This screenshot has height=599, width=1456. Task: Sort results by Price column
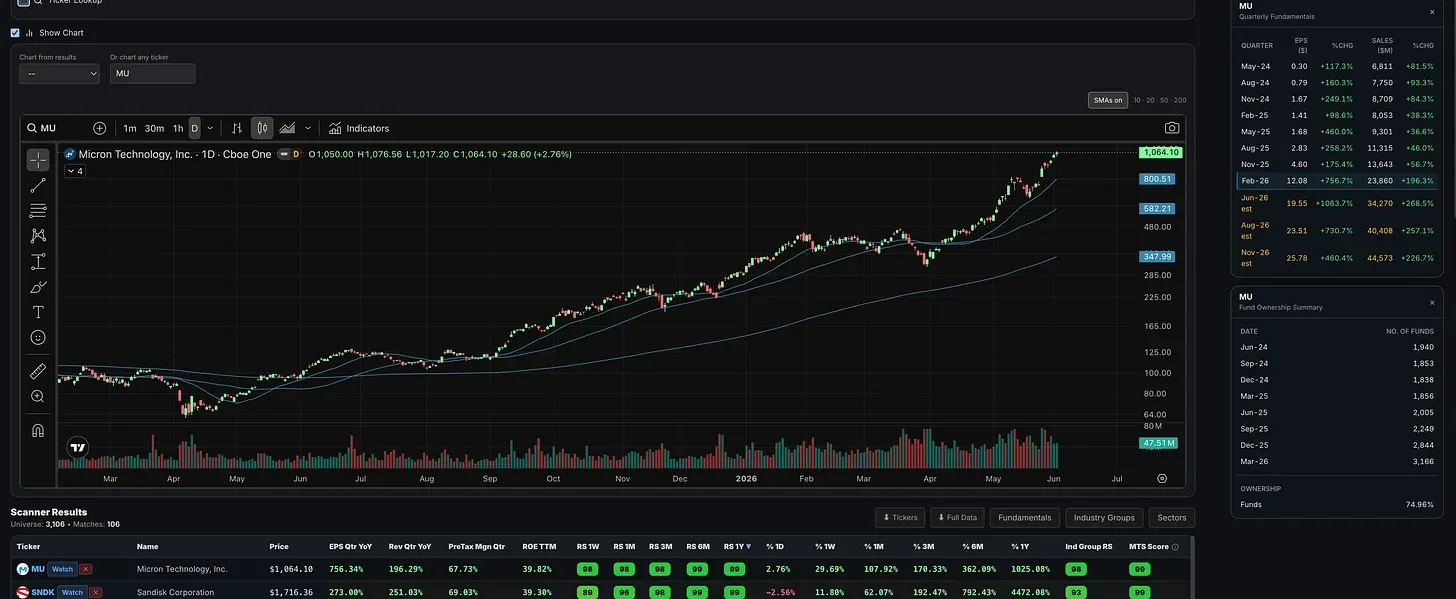click(279, 546)
